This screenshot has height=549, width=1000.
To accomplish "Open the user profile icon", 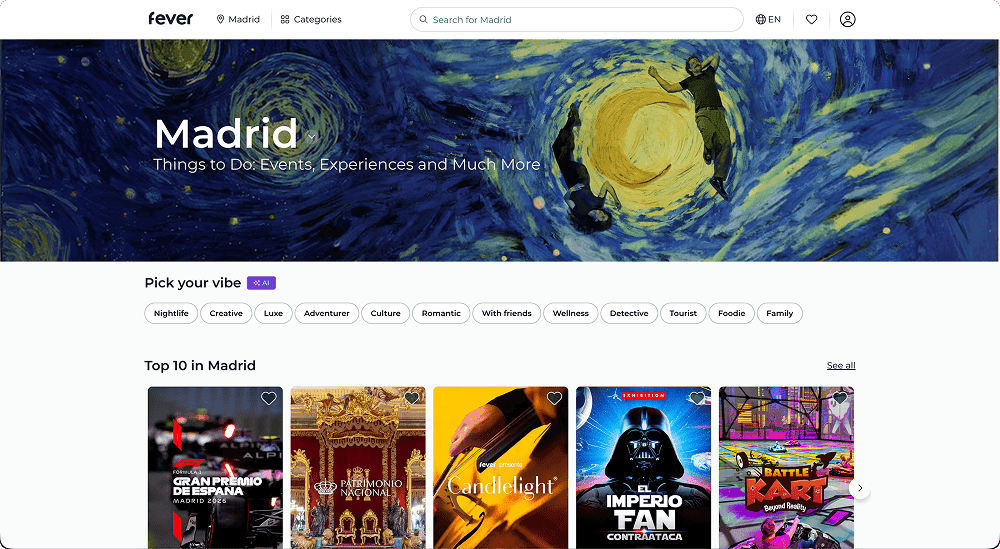I will tap(848, 20).
